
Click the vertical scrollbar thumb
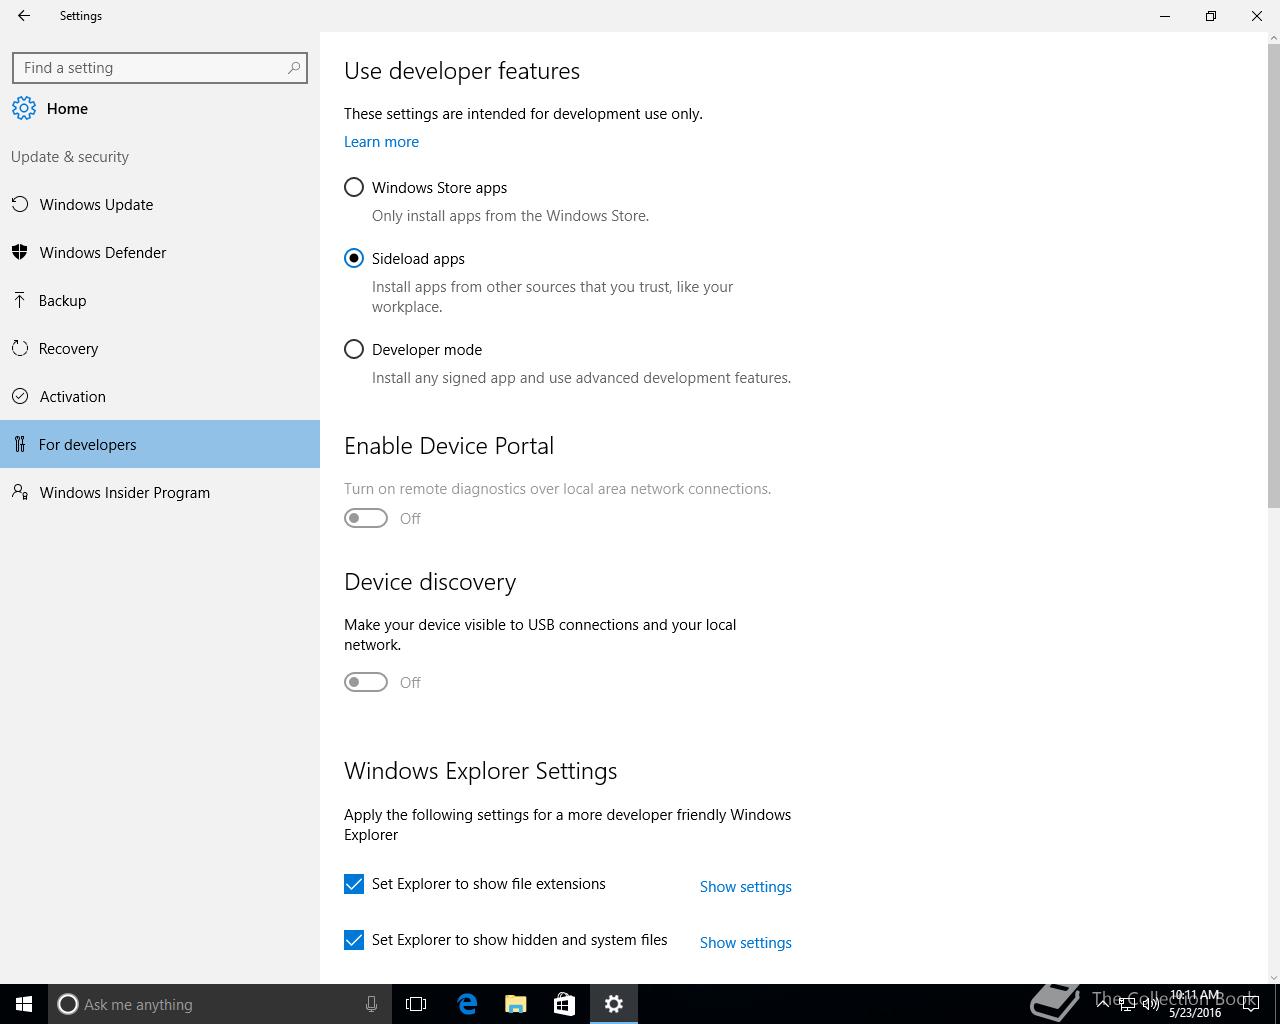tap(1273, 275)
